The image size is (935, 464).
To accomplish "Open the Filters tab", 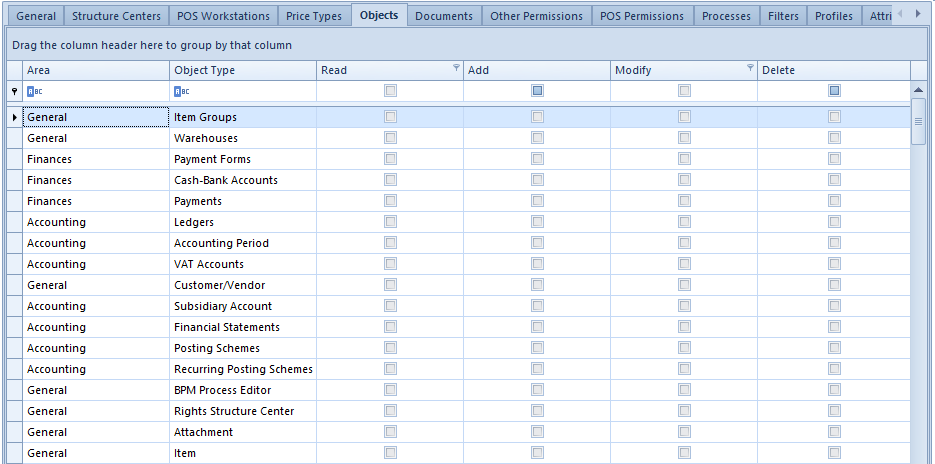I will (784, 16).
